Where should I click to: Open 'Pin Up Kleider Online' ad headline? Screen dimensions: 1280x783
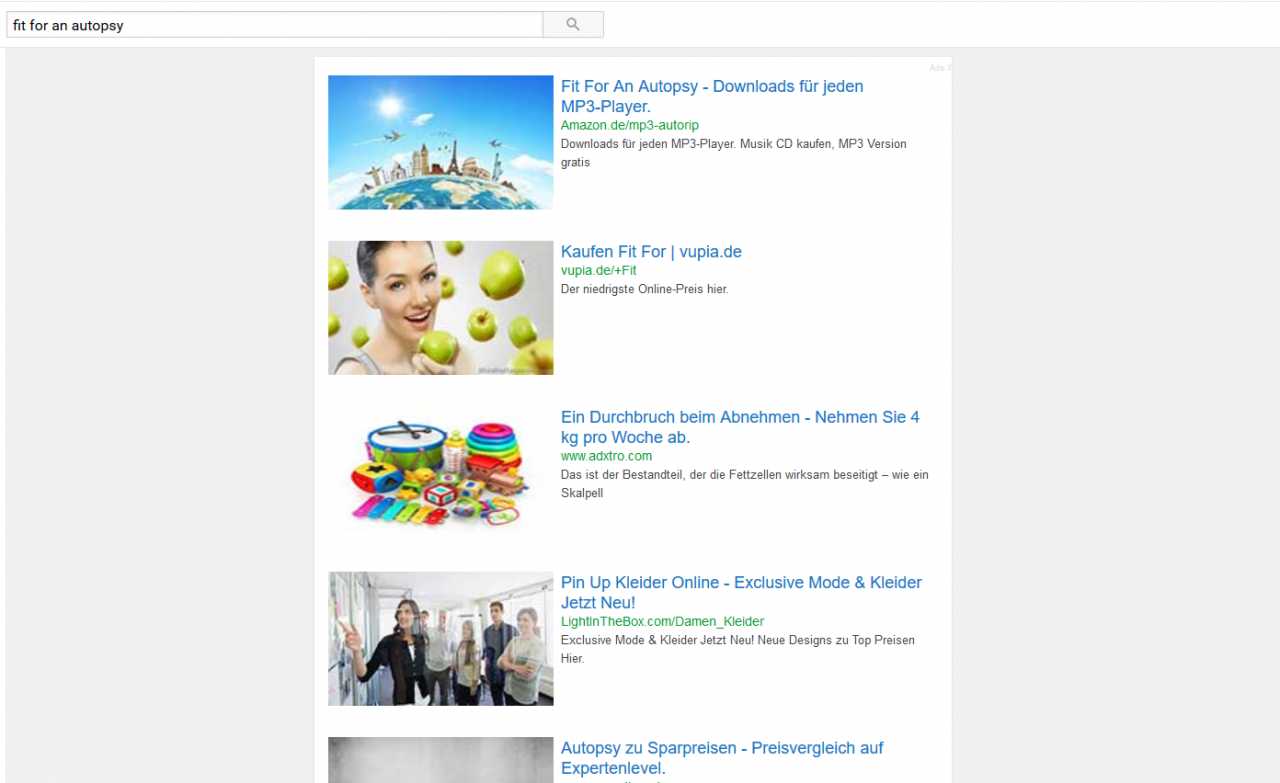pyautogui.click(x=741, y=592)
